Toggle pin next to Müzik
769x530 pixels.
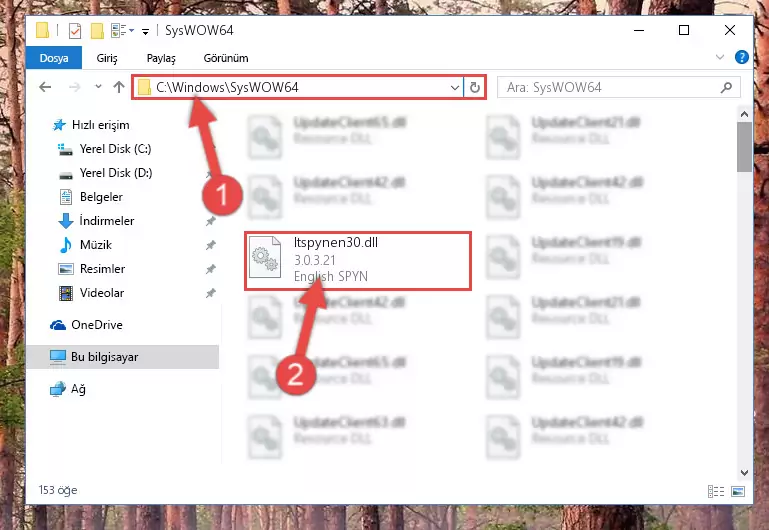click(210, 245)
